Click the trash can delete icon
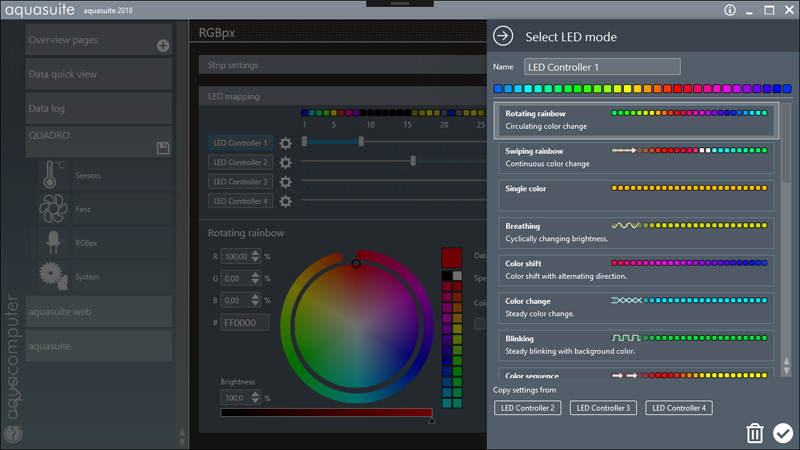The image size is (800, 450). [x=755, y=433]
